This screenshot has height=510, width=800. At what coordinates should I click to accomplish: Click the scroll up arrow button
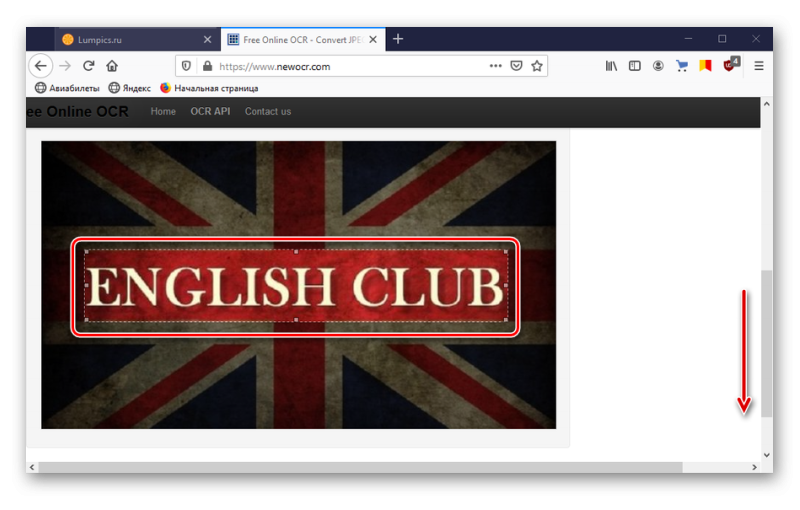(766, 104)
